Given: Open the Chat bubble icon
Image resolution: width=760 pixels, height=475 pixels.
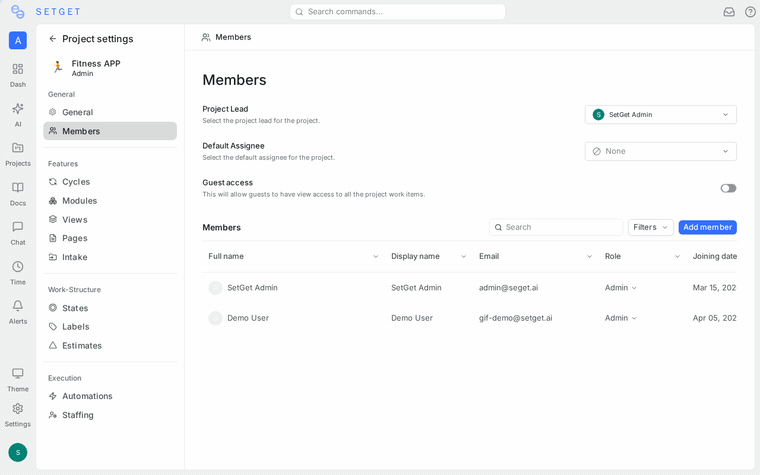Looking at the screenshot, I should coord(18,227).
